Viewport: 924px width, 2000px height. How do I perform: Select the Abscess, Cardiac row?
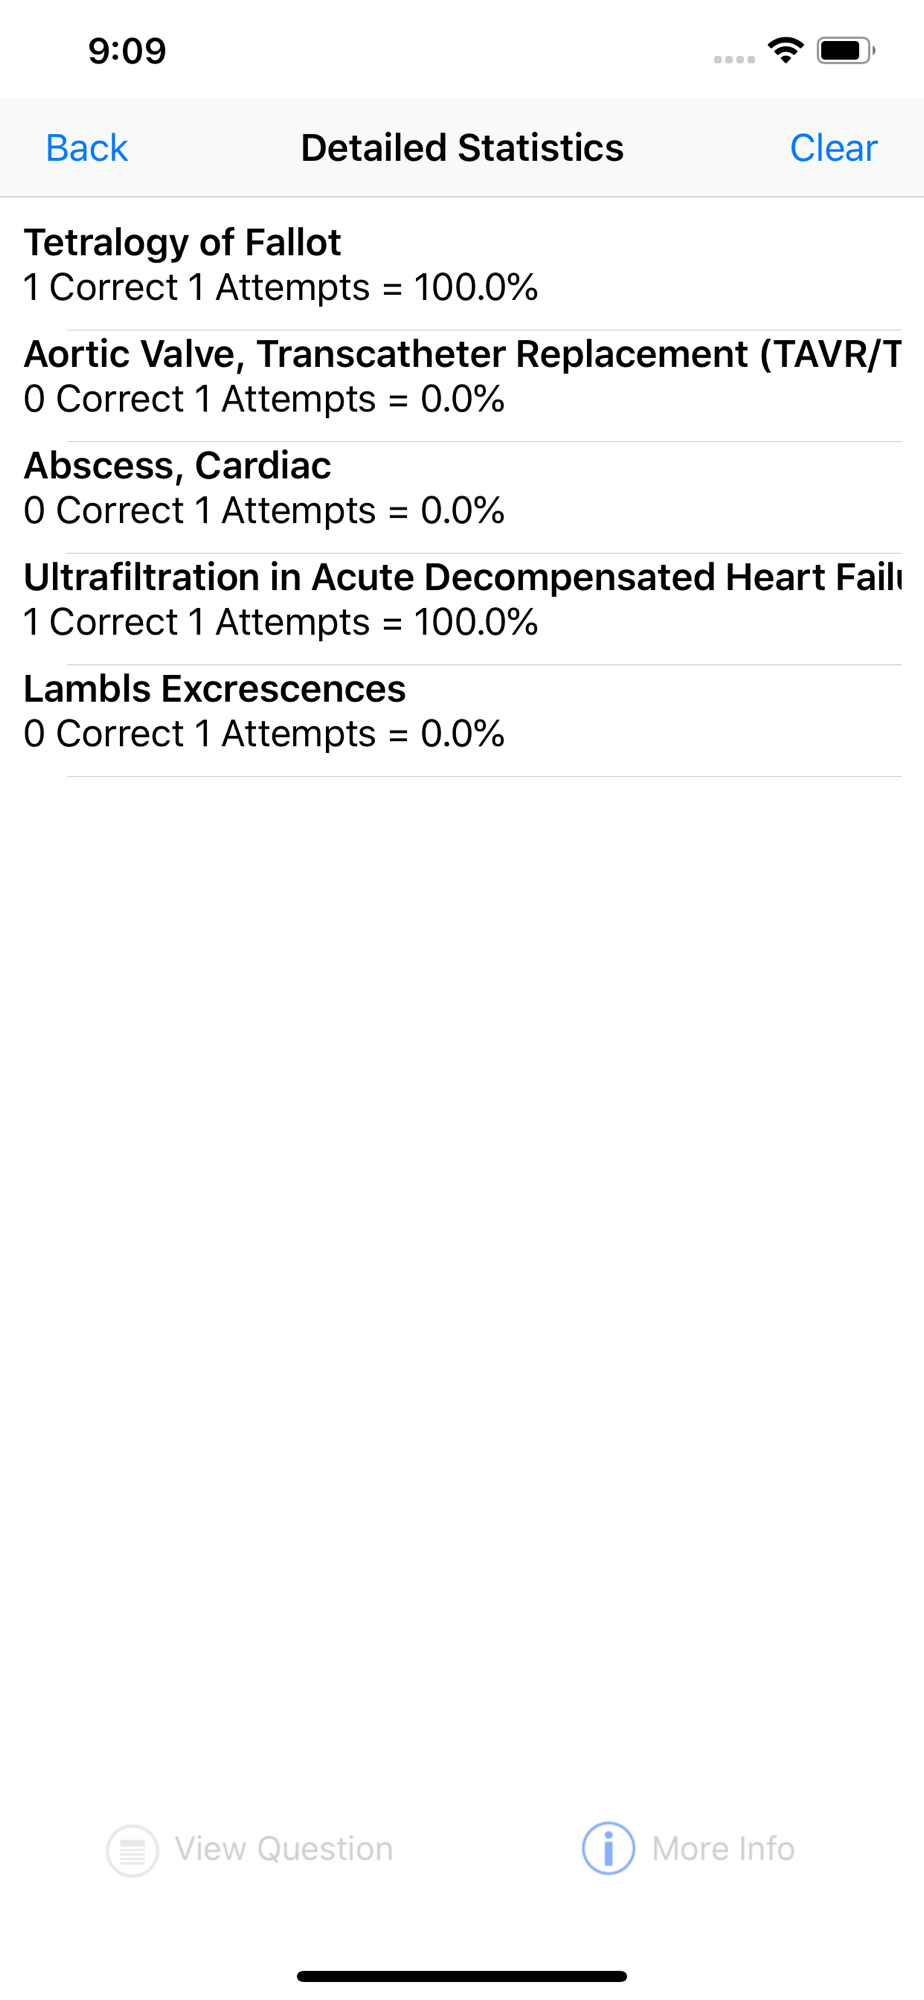[x=462, y=488]
